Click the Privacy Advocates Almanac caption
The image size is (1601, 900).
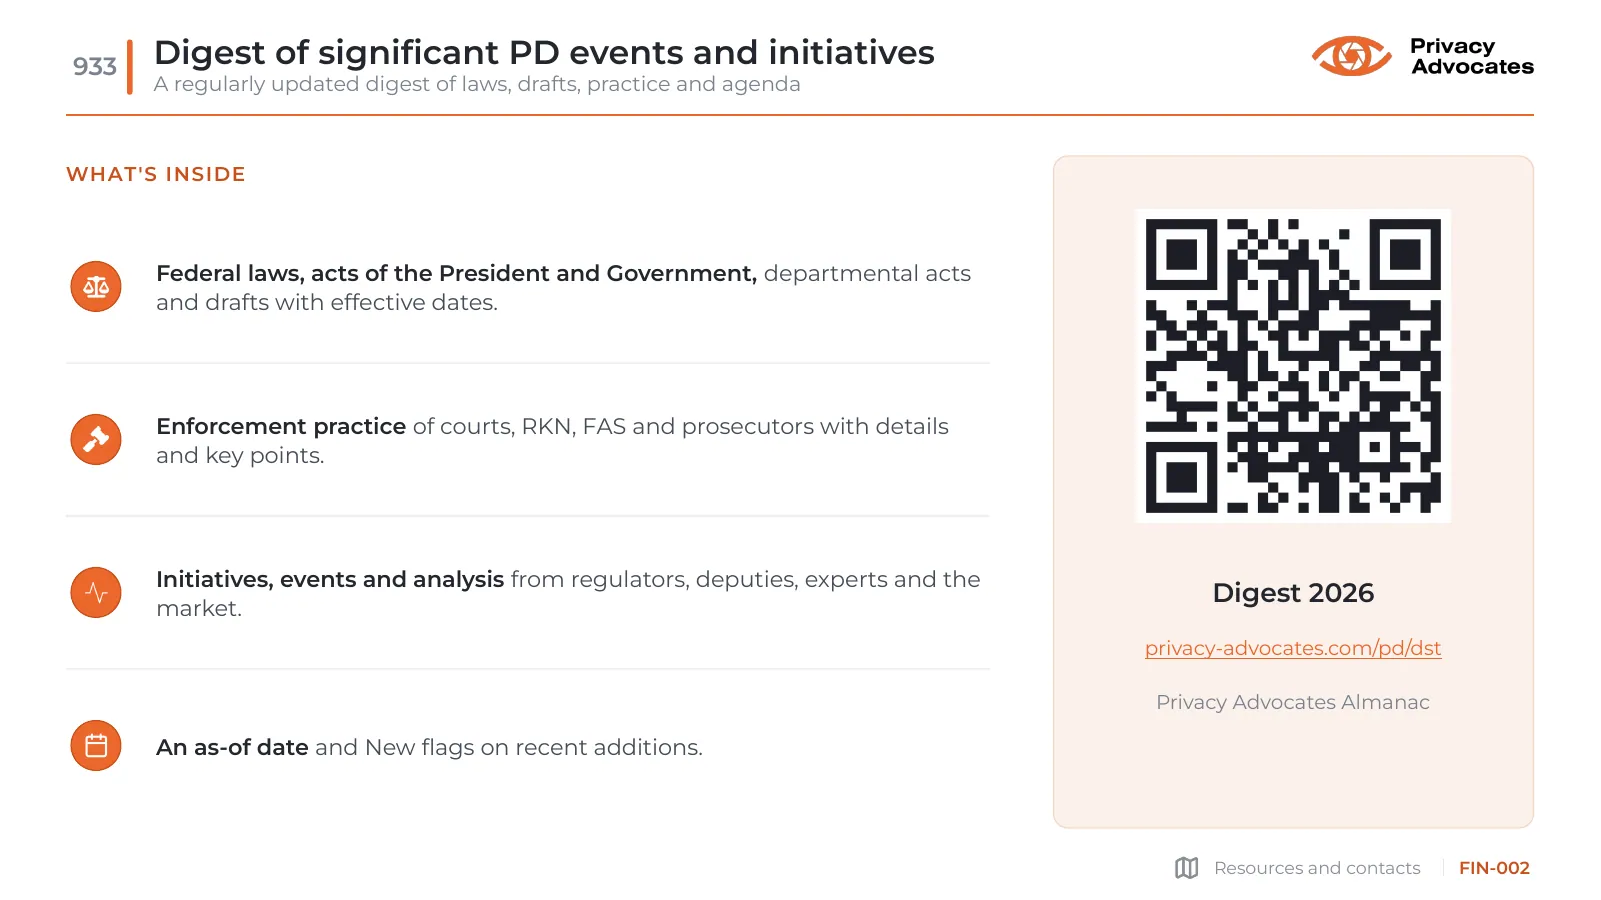(1293, 702)
